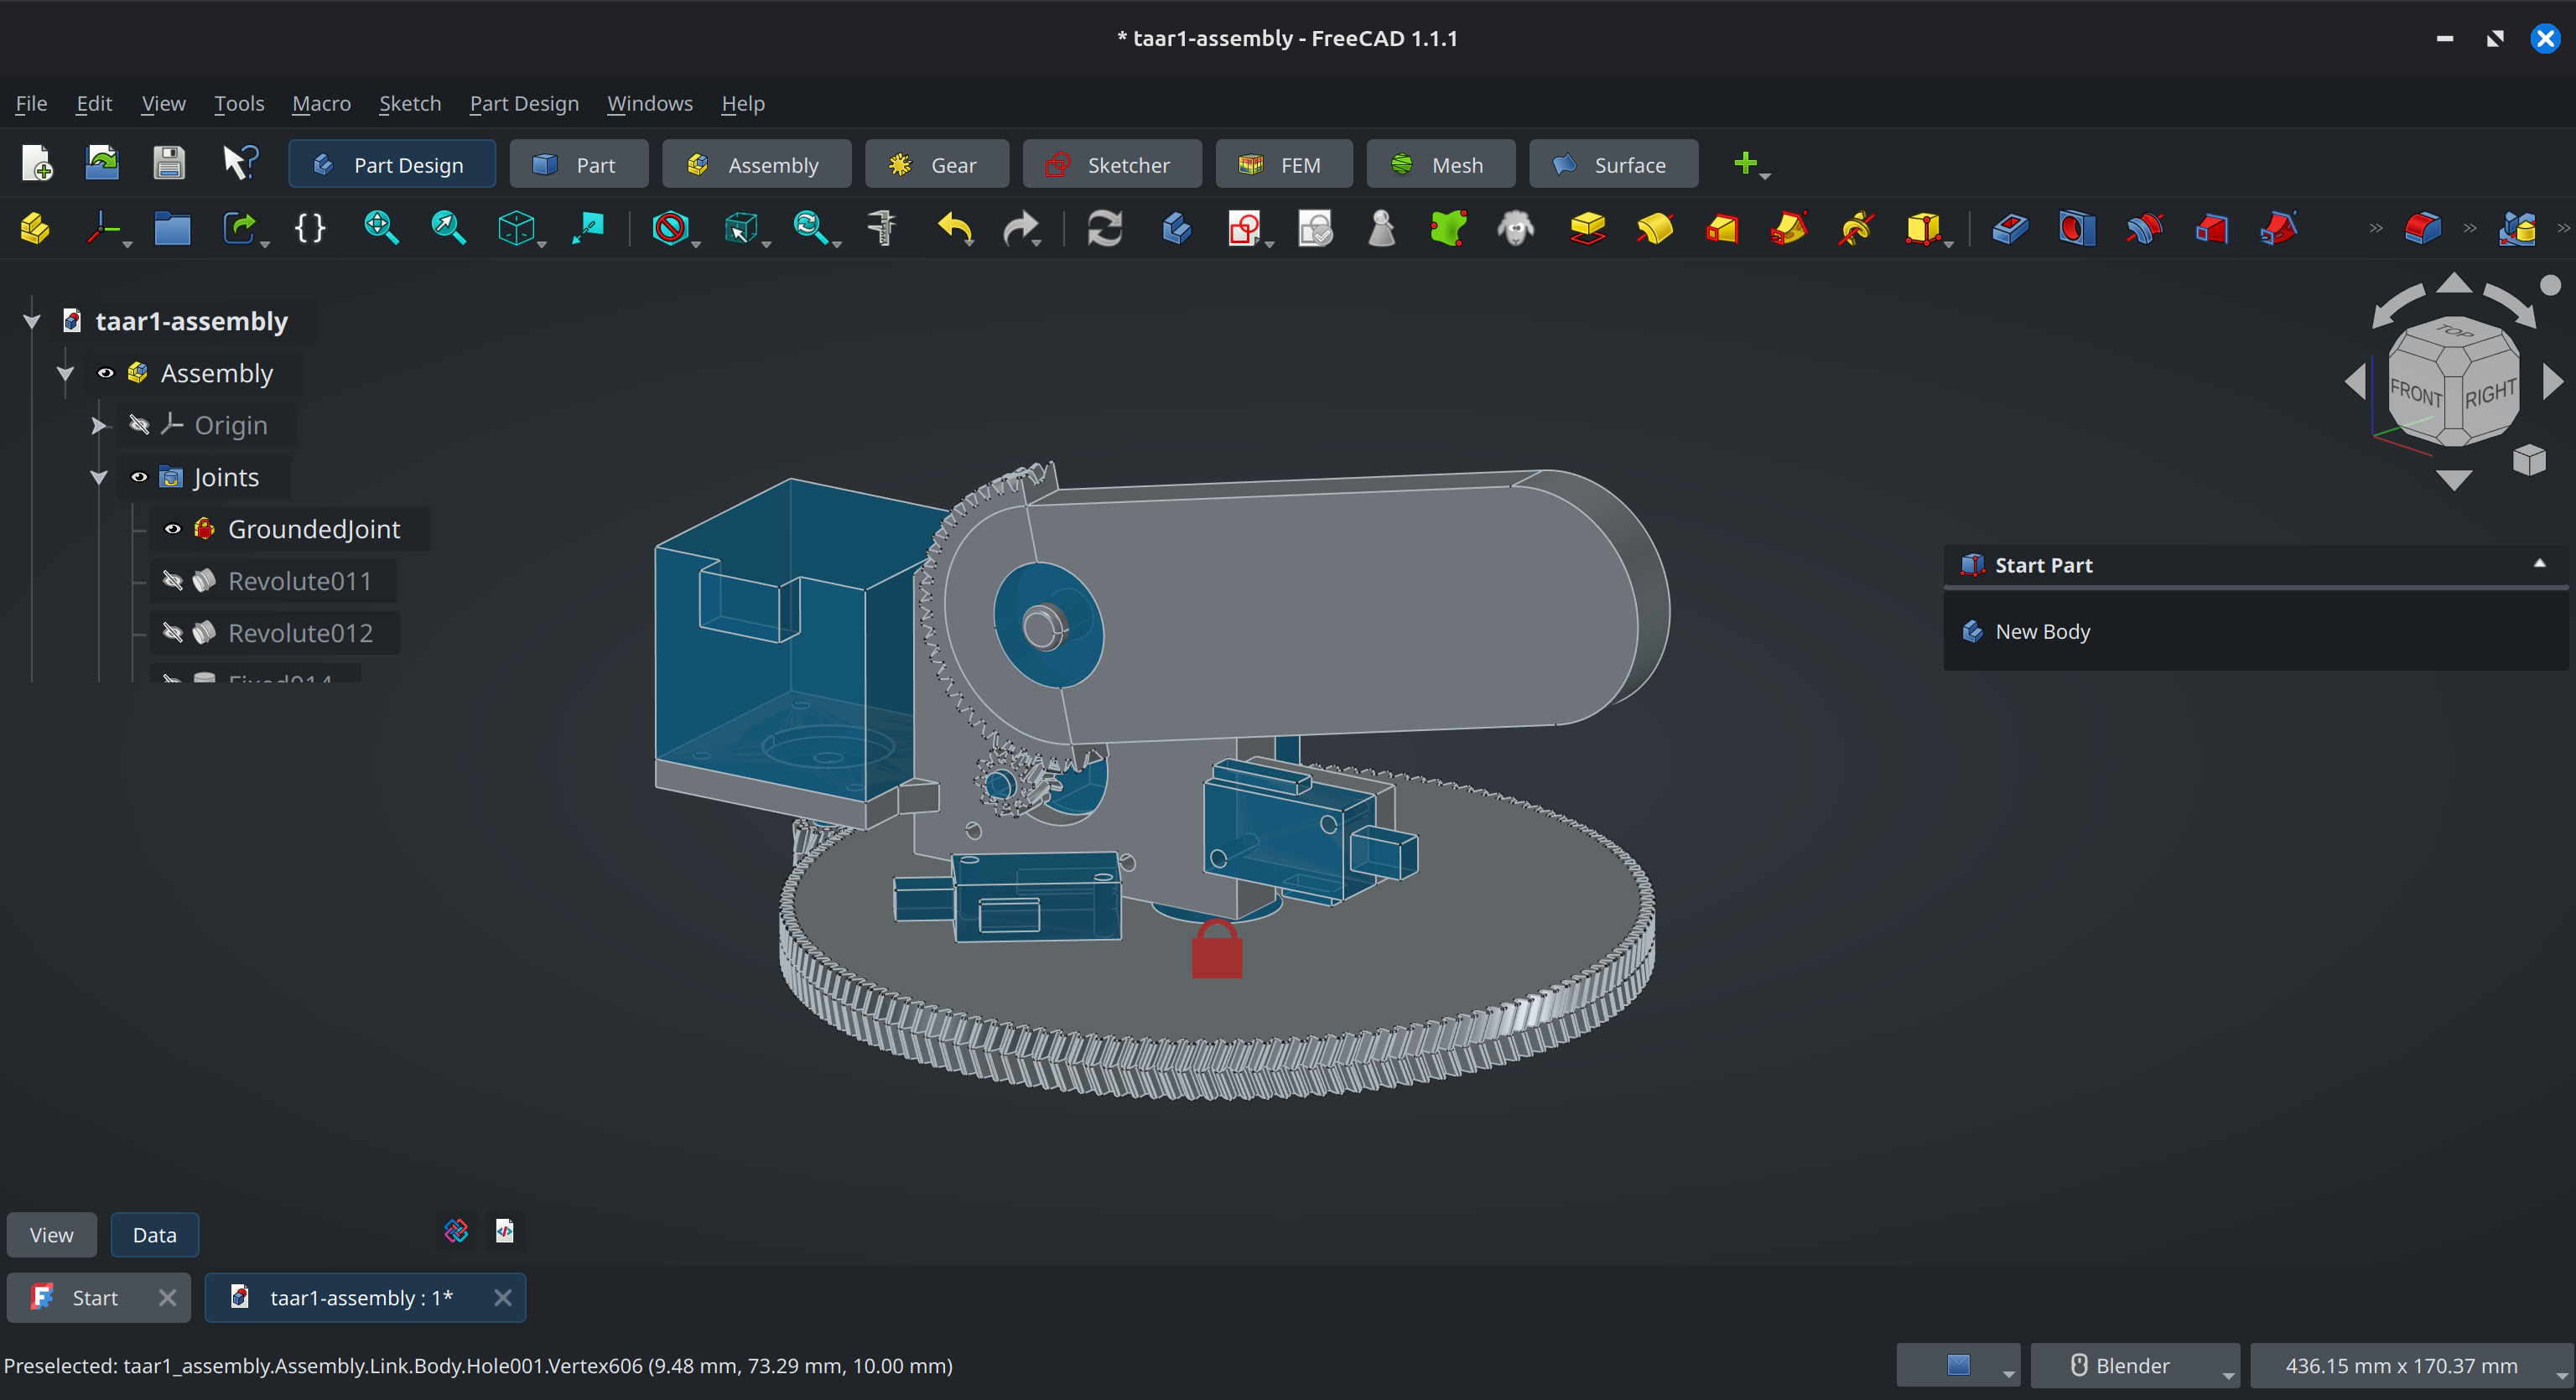Click the Additive Pipe icon
Viewport: 2576px width, 1400px height.
[1789, 228]
